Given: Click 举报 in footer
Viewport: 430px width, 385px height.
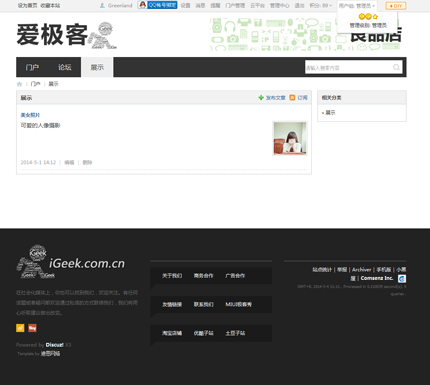Looking at the screenshot, I should [x=342, y=270].
